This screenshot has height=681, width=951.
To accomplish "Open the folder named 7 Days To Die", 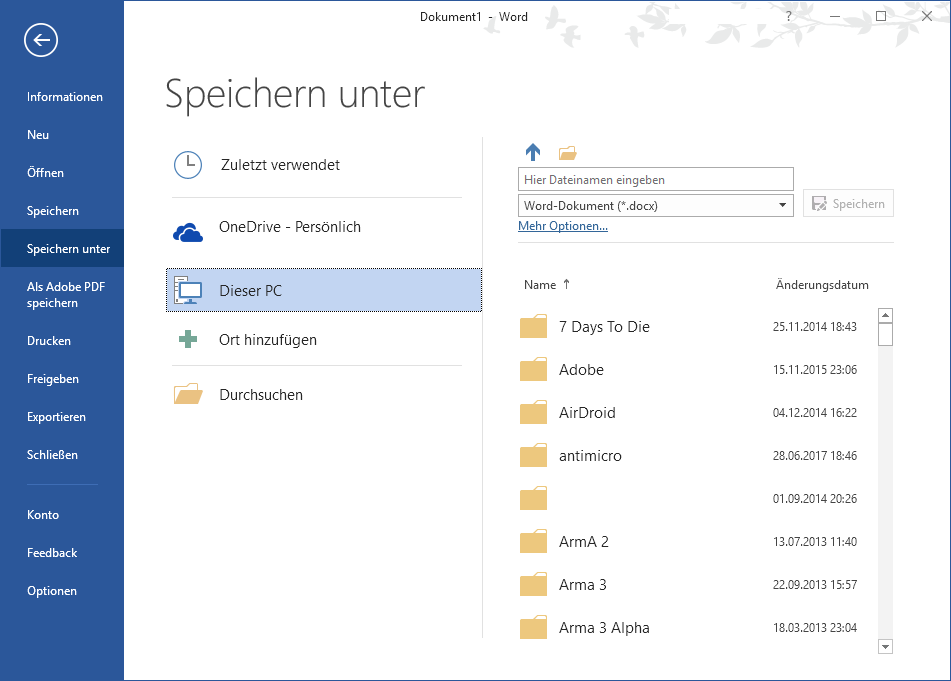I will (x=604, y=327).
